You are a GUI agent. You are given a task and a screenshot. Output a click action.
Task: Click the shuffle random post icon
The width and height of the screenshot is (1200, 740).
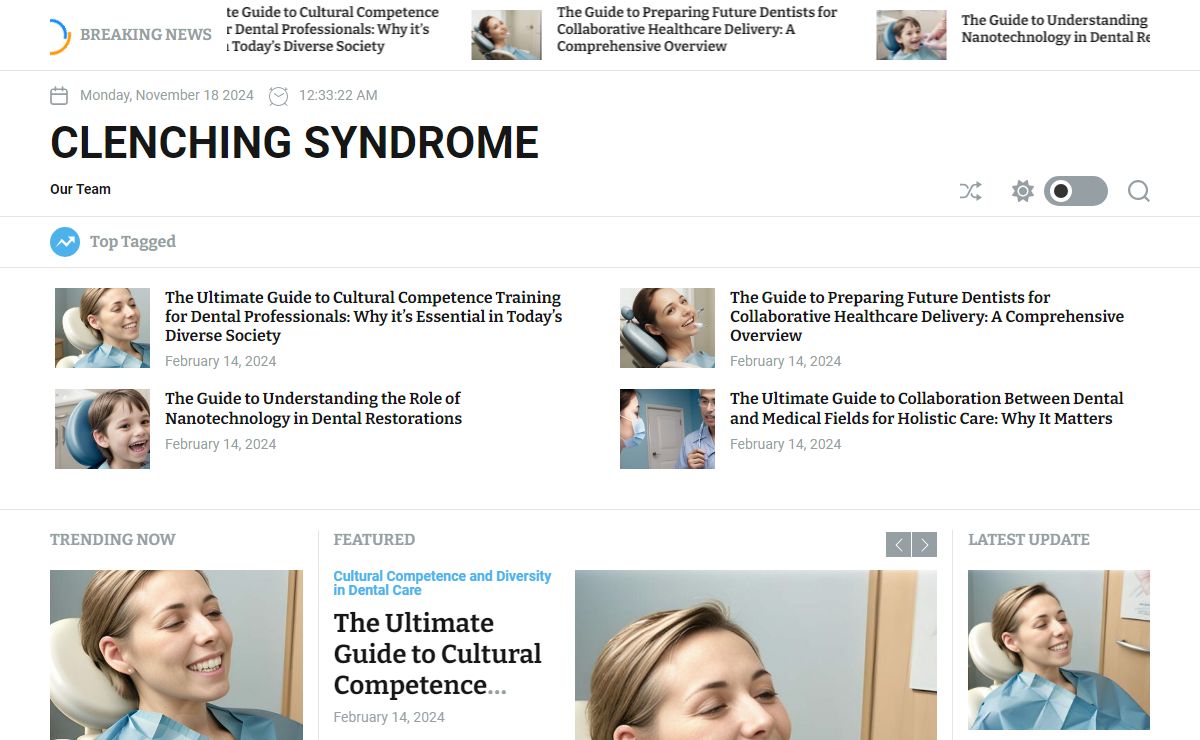970,191
